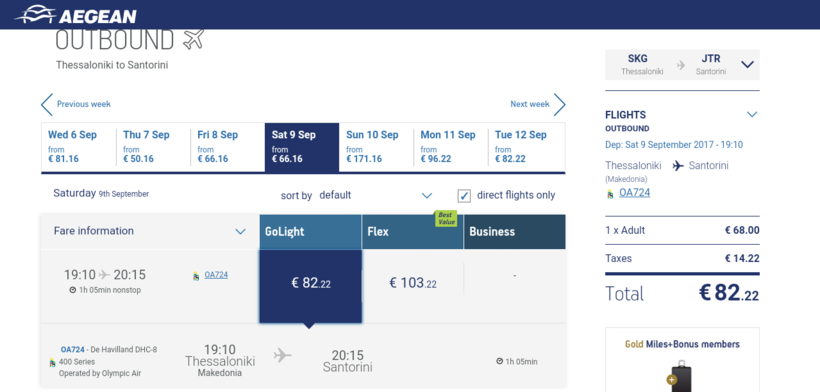The width and height of the screenshot is (820, 392).
Task: Click the Business fare column header
Action: (515, 232)
